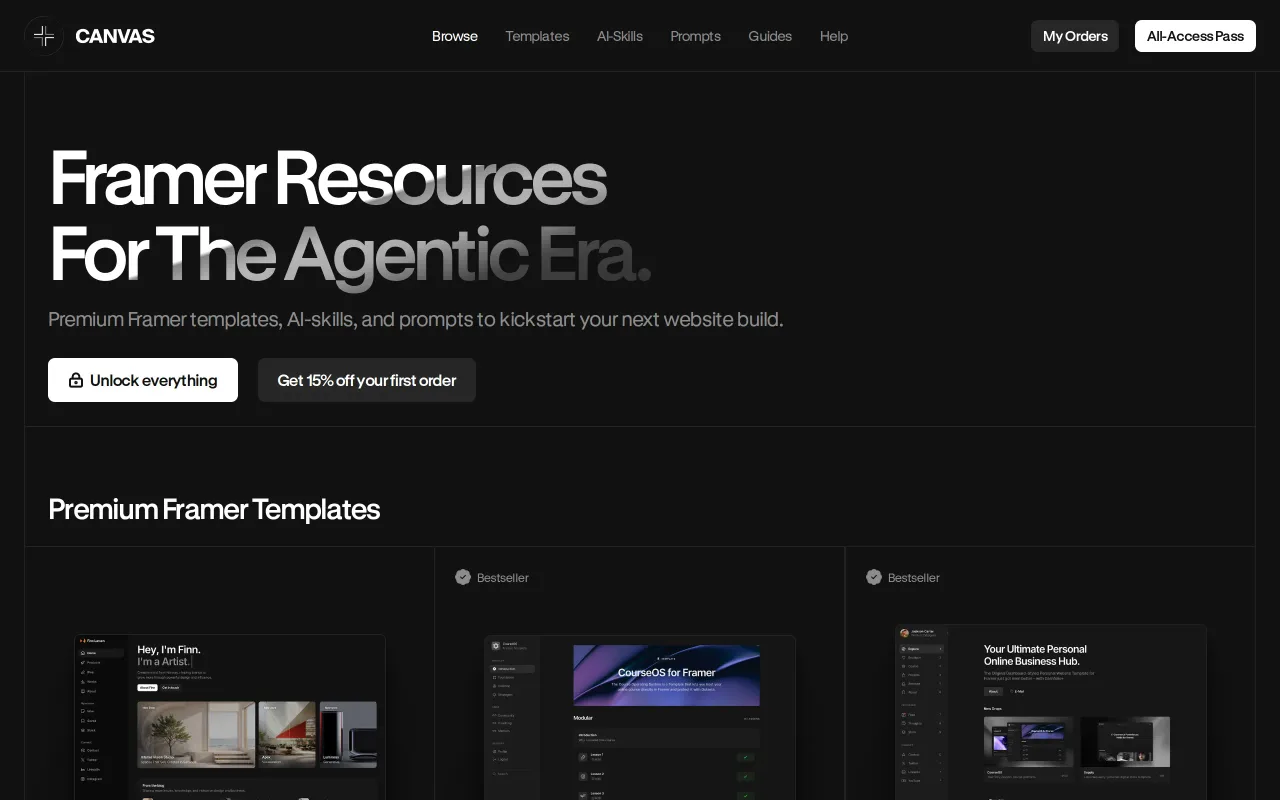Click Get 15% off your first order
Screen dimensions: 1280x800
click(x=367, y=380)
